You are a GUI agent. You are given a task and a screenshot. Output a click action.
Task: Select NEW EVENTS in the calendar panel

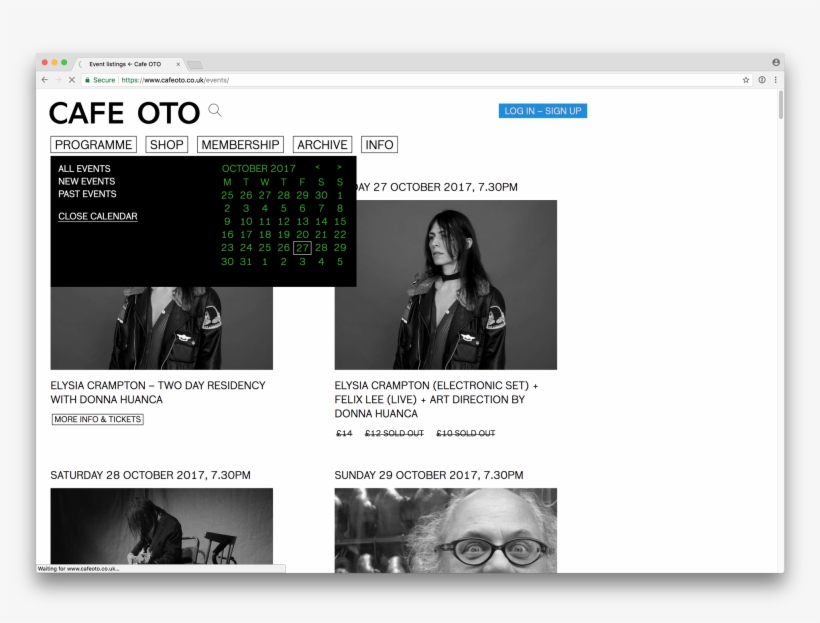click(x=86, y=181)
